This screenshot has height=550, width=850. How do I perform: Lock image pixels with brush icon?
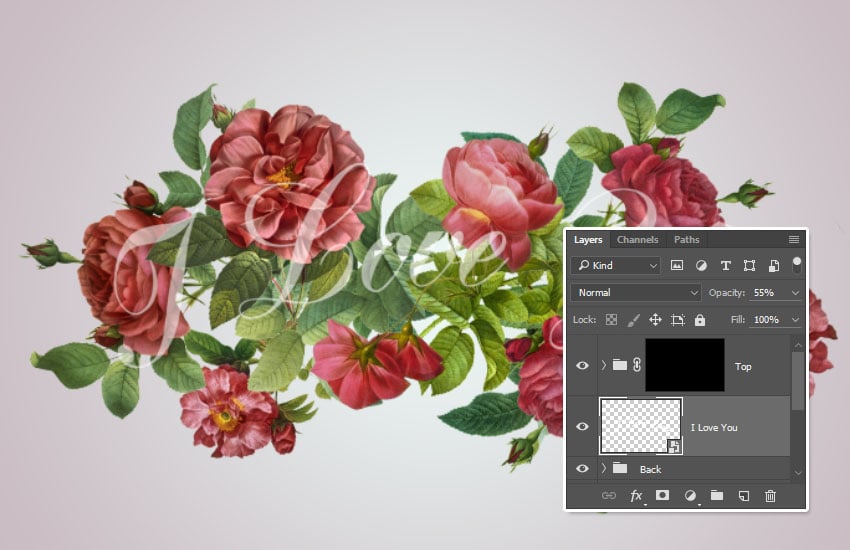633,320
